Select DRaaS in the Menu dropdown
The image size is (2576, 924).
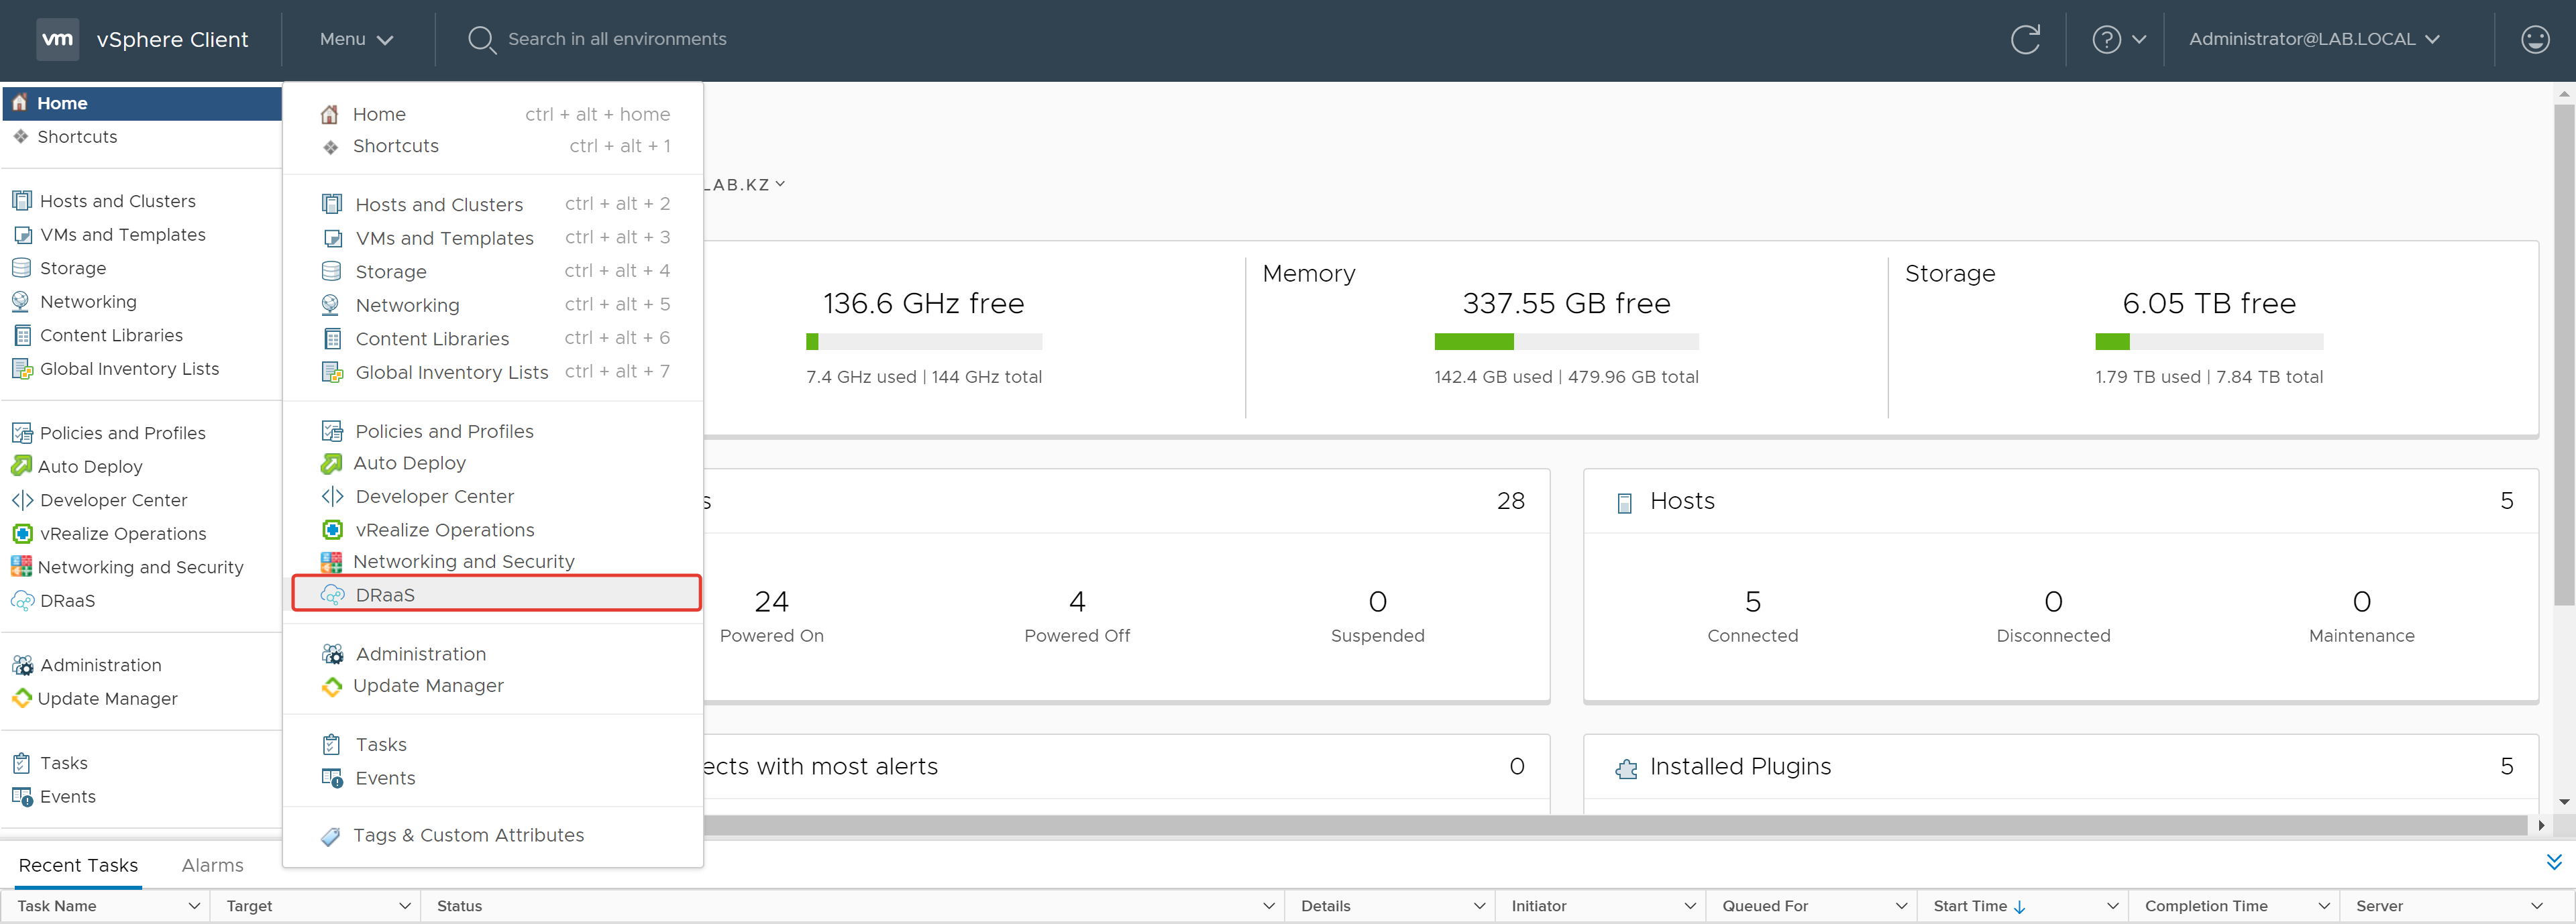point(496,593)
